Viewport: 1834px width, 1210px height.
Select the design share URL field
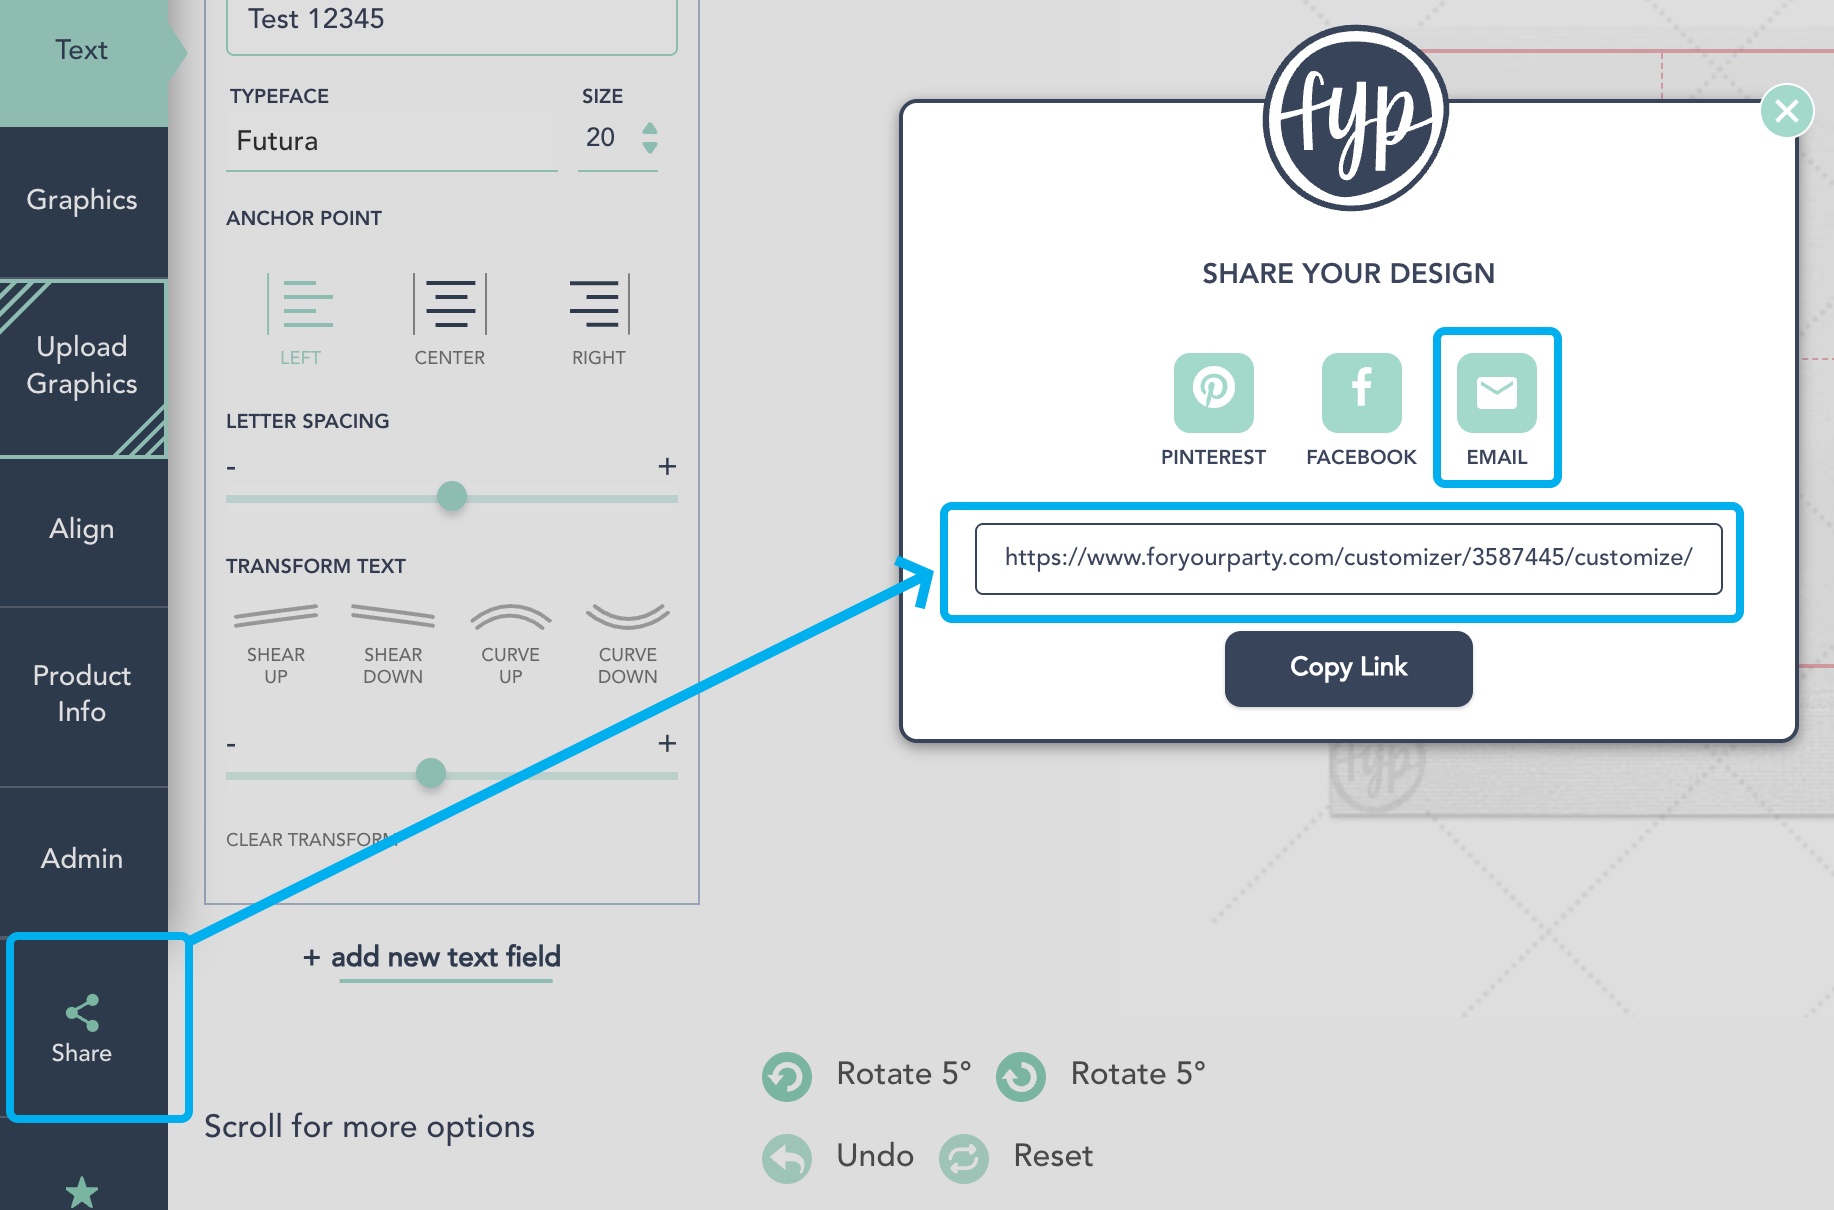(x=1348, y=559)
